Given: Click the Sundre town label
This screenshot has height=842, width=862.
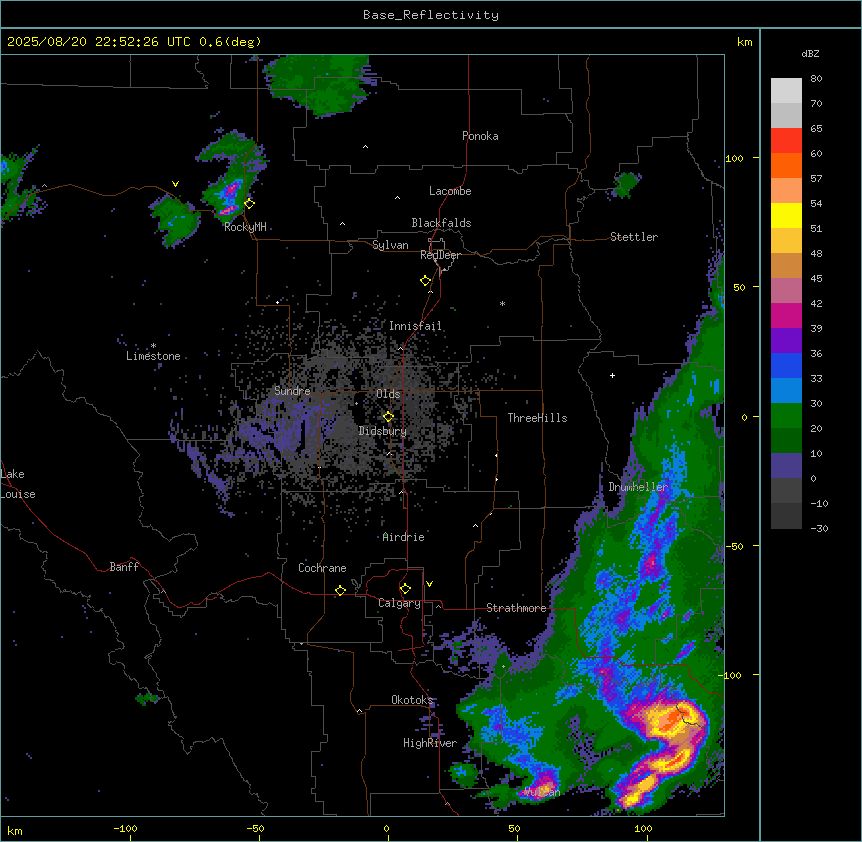Looking at the screenshot, I should (292, 391).
